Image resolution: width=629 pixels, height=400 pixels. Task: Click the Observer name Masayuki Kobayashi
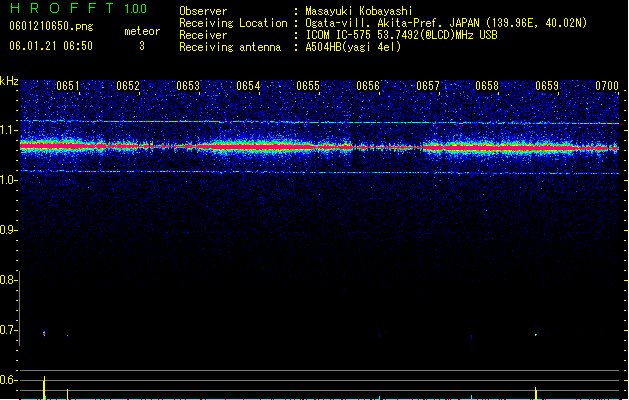(x=359, y=11)
